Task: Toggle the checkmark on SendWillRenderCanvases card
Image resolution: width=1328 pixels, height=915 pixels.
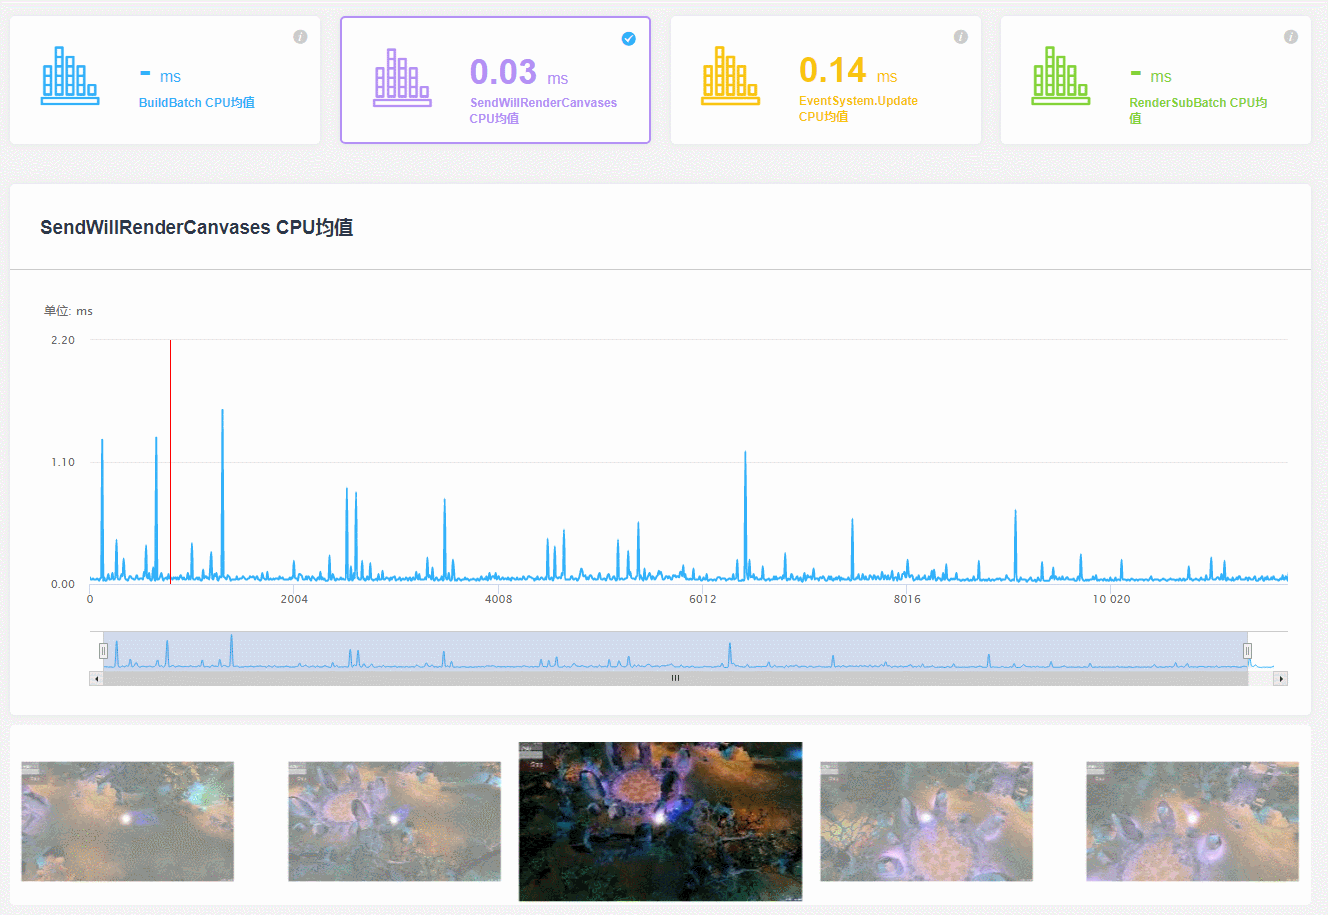Action: click(628, 39)
